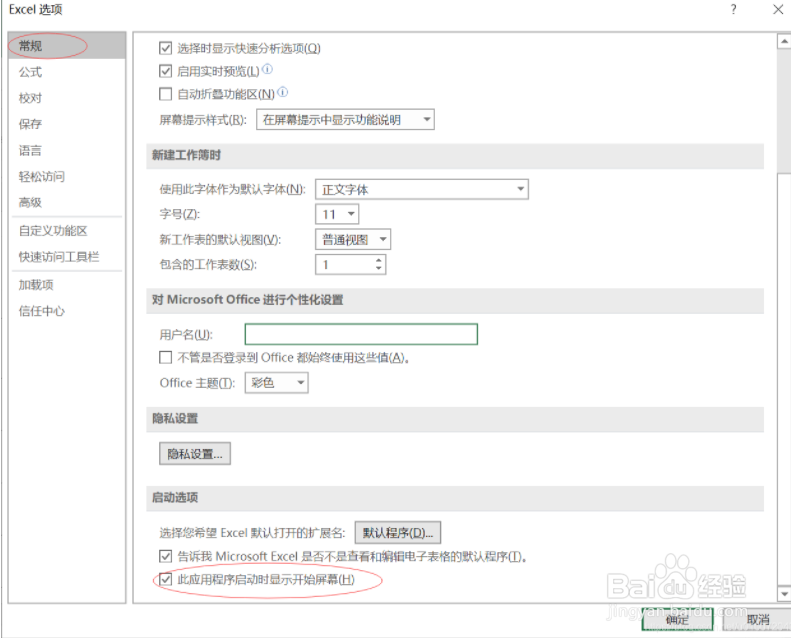The width and height of the screenshot is (791, 638).
Task: Click the 启动选项 section header
Action: click(455, 498)
